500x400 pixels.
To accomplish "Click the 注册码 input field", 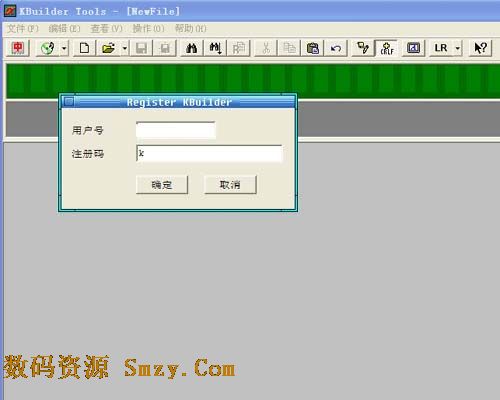I will pos(209,154).
